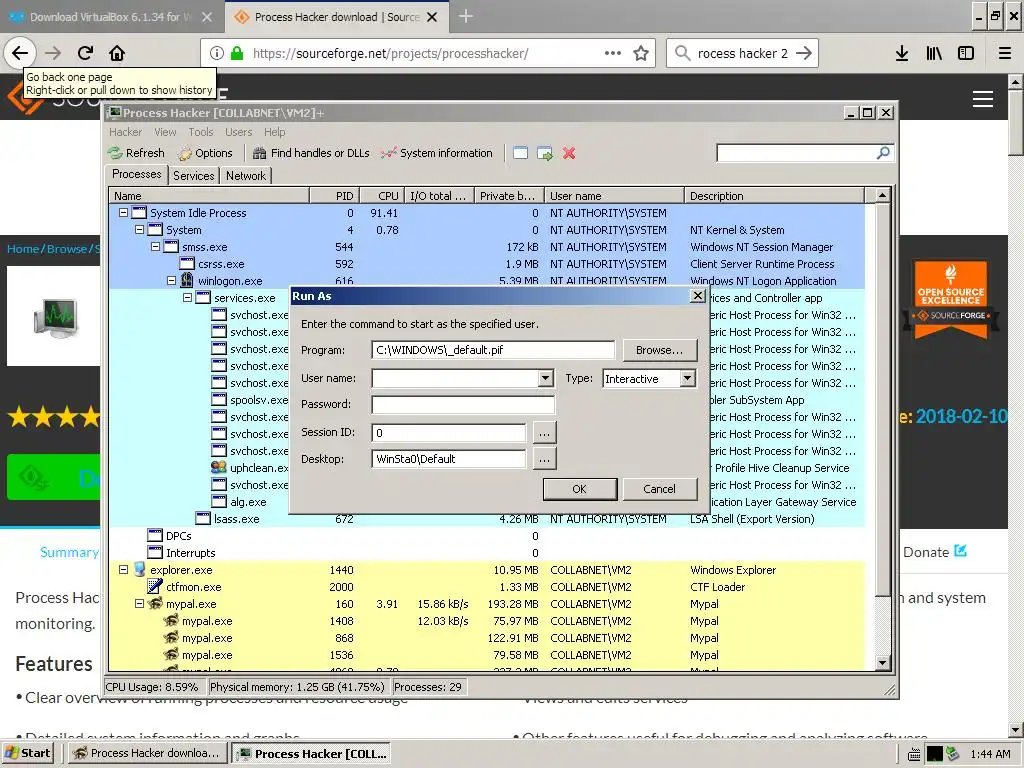Sort by Description column header

pyautogui.click(x=775, y=196)
